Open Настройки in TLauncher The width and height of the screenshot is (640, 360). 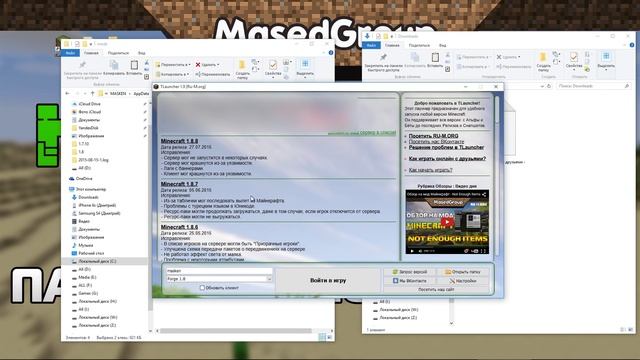[463, 281]
